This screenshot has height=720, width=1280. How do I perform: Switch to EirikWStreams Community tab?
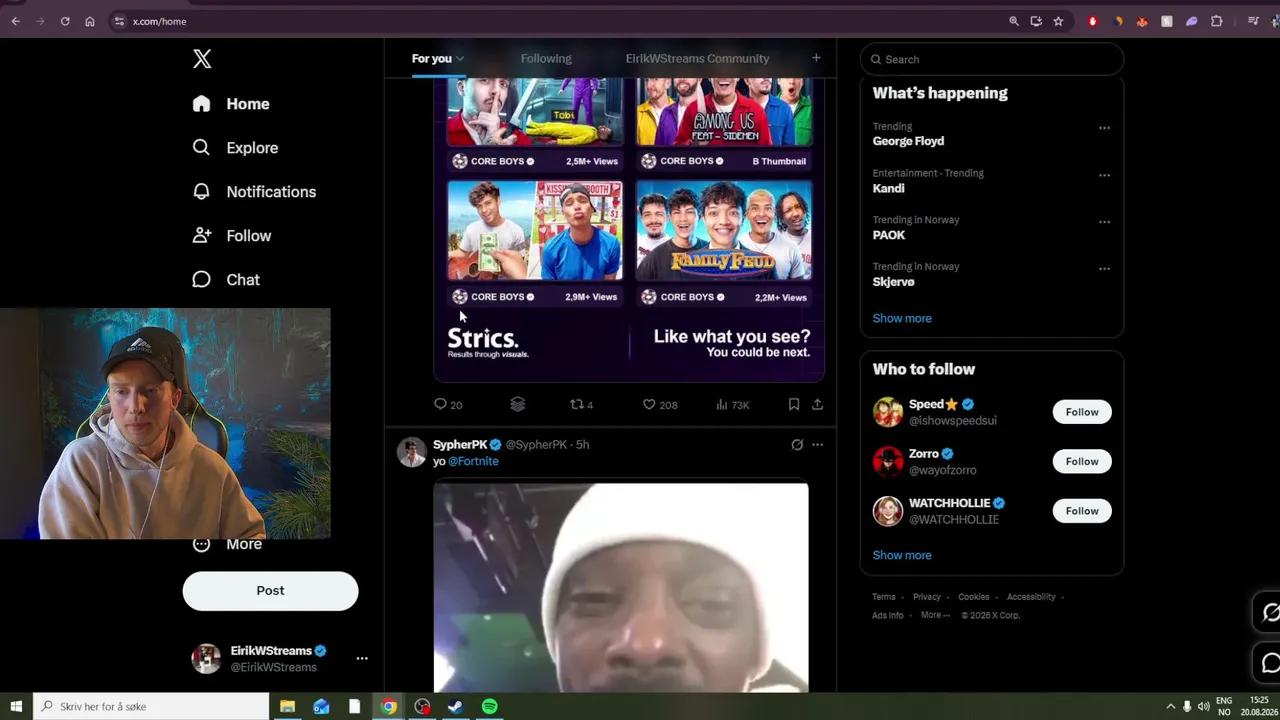pyautogui.click(x=697, y=59)
